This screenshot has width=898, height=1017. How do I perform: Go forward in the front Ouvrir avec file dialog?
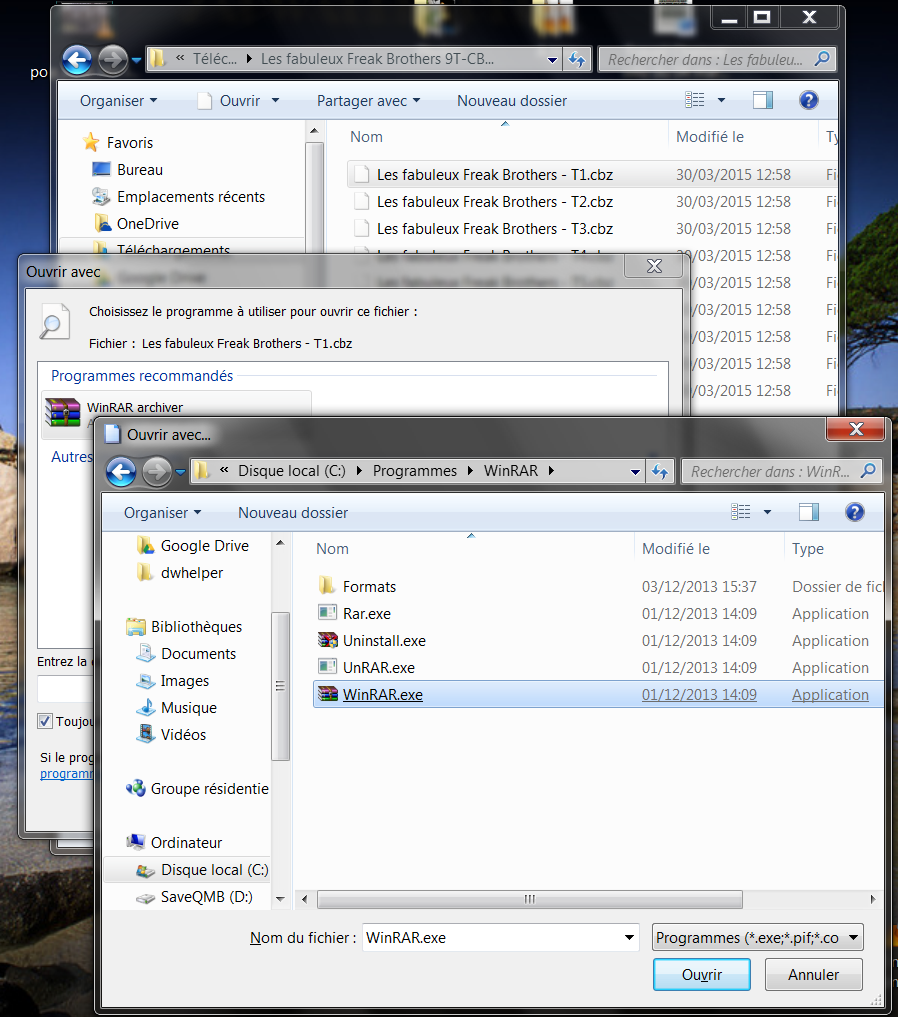tap(156, 472)
